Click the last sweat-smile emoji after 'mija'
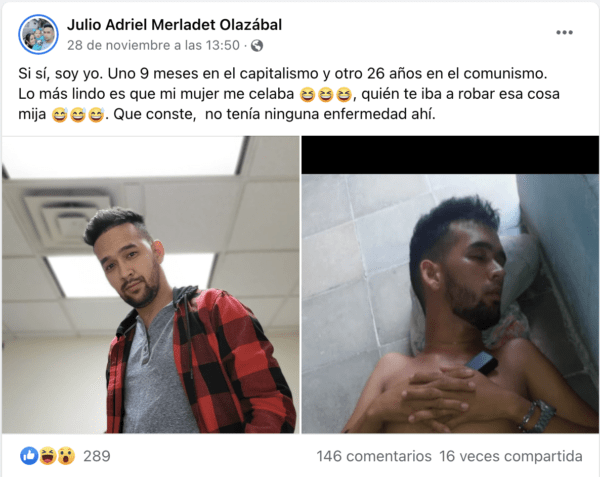 click(96, 115)
